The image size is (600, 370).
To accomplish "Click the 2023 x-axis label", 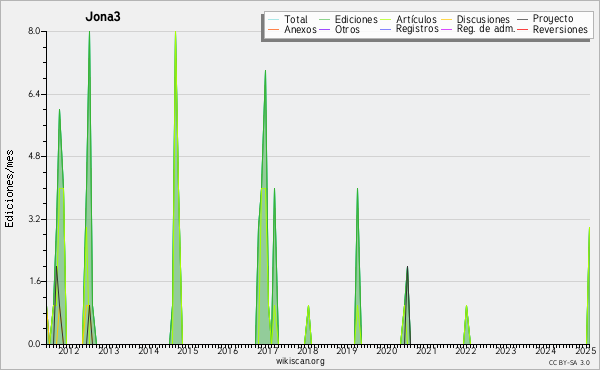I will click(x=505, y=350).
